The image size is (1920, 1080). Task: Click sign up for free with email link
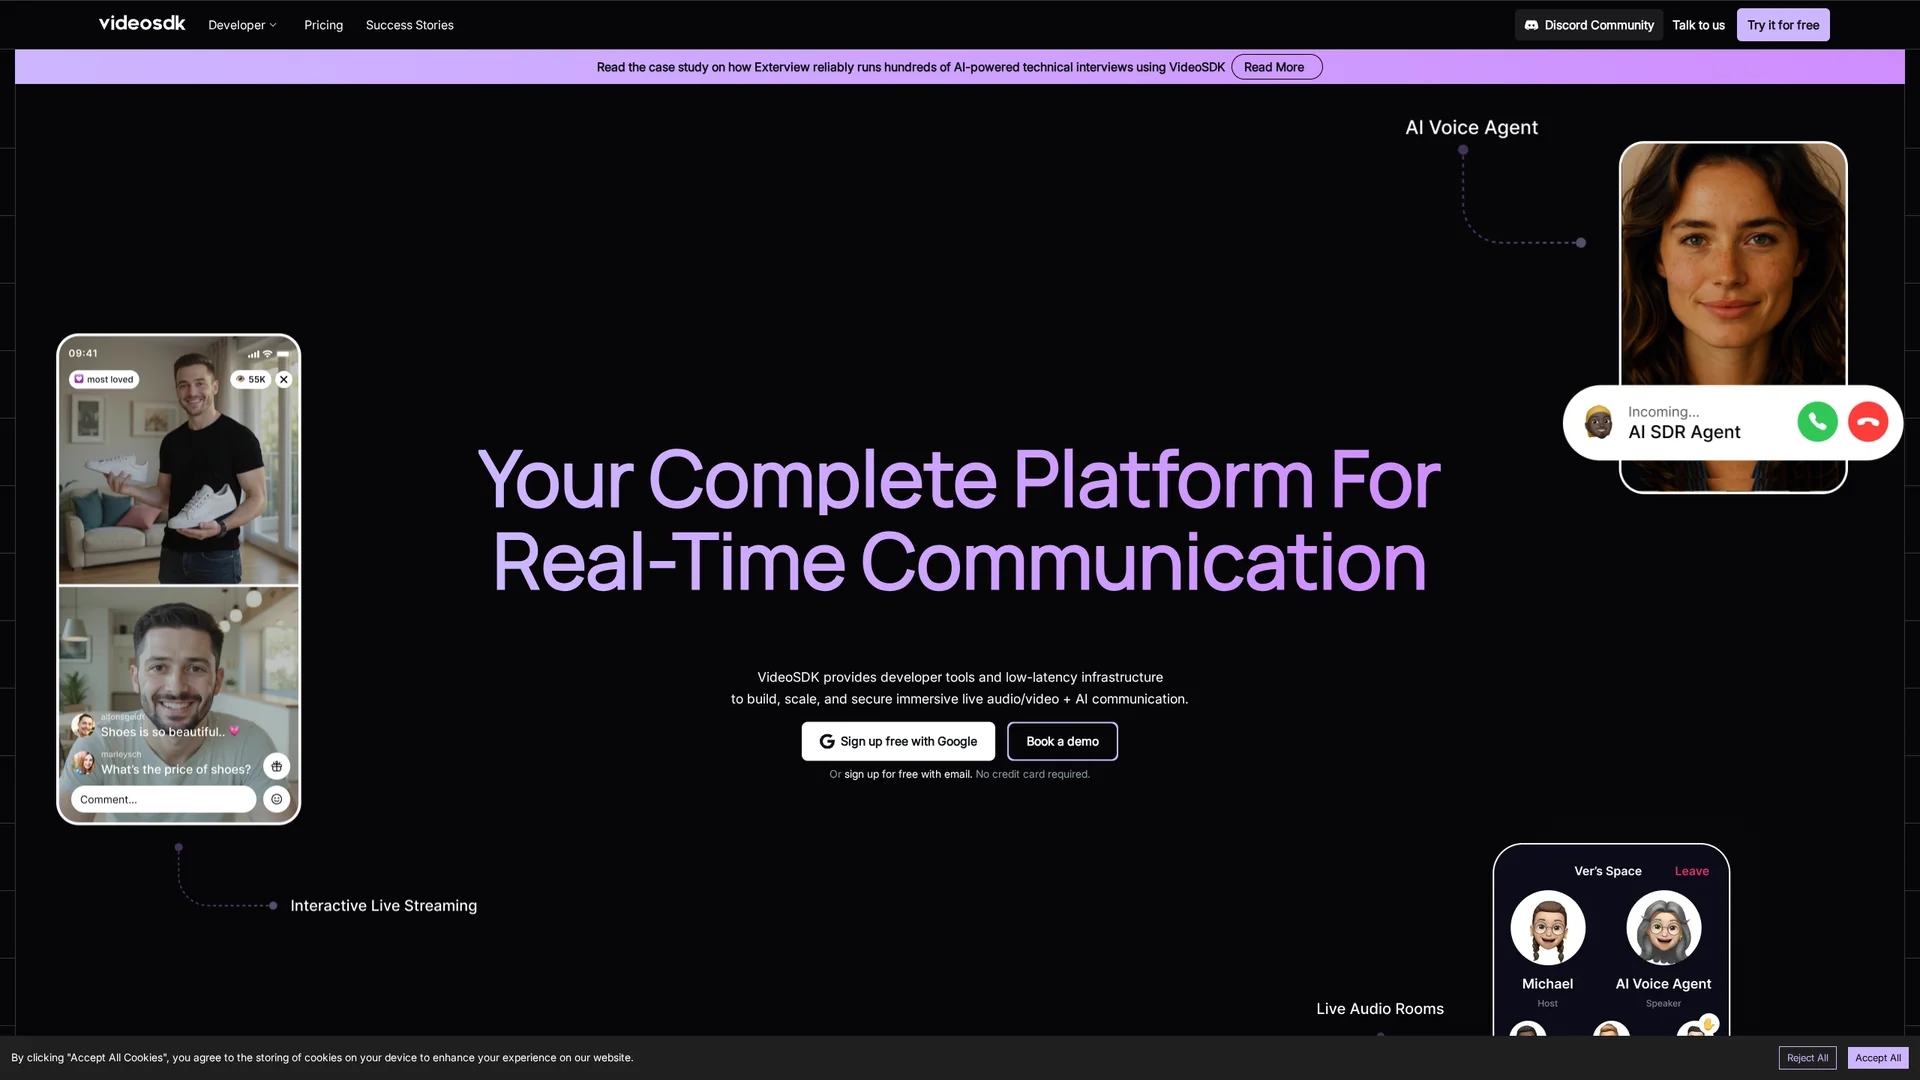click(907, 774)
